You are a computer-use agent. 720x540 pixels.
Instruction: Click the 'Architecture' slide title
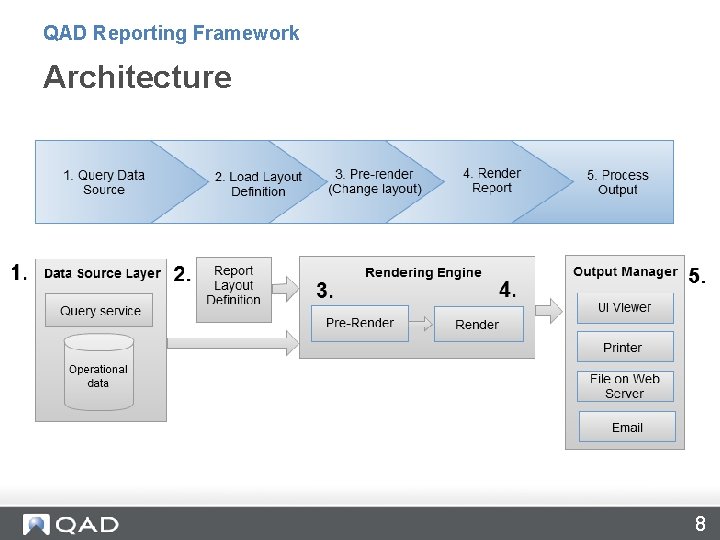click(137, 77)
